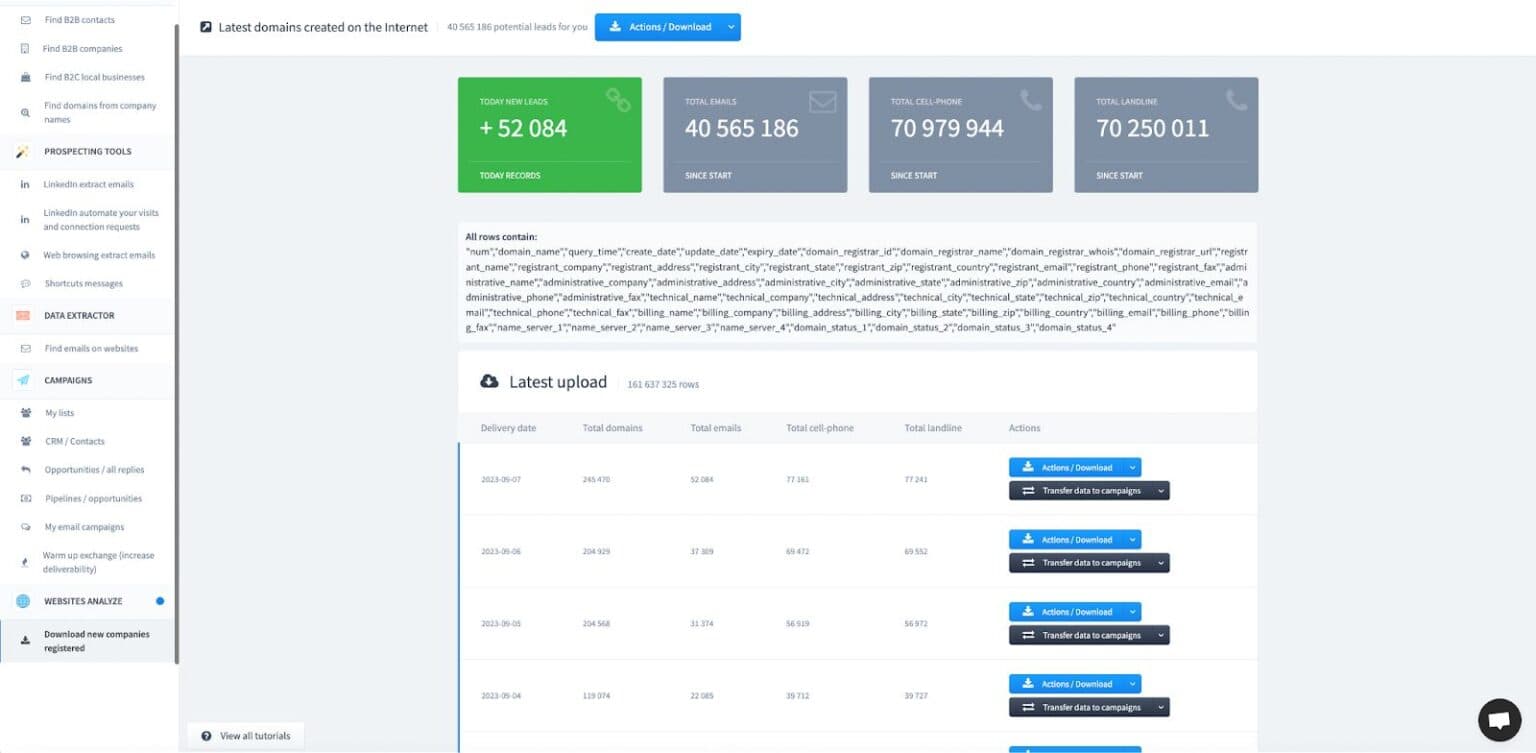This screenshot has height=753, width=1536.
Task: Click the Prospecting Tools magic wand icon
Action: pos(25,151)
